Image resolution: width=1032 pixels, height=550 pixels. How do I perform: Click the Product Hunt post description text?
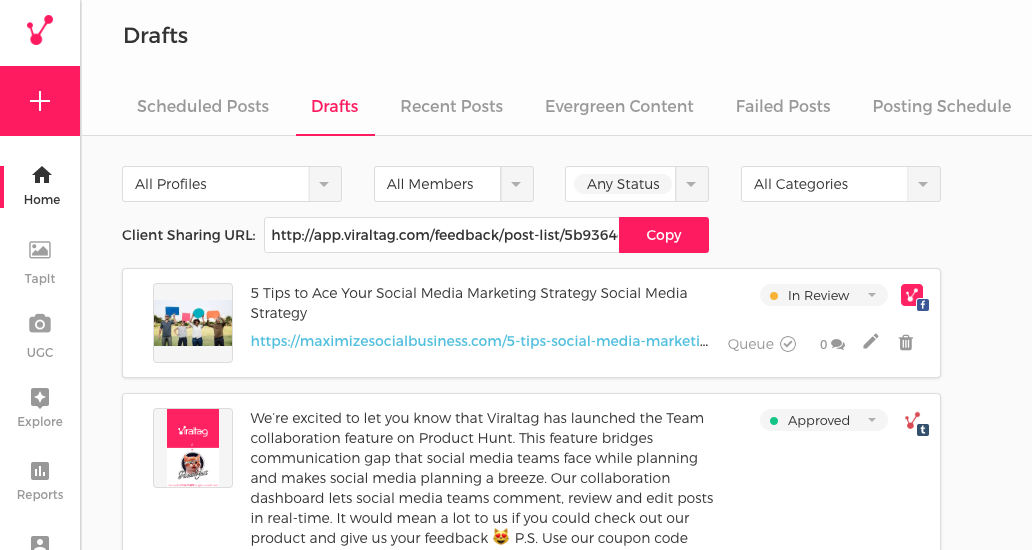point(482,478)
